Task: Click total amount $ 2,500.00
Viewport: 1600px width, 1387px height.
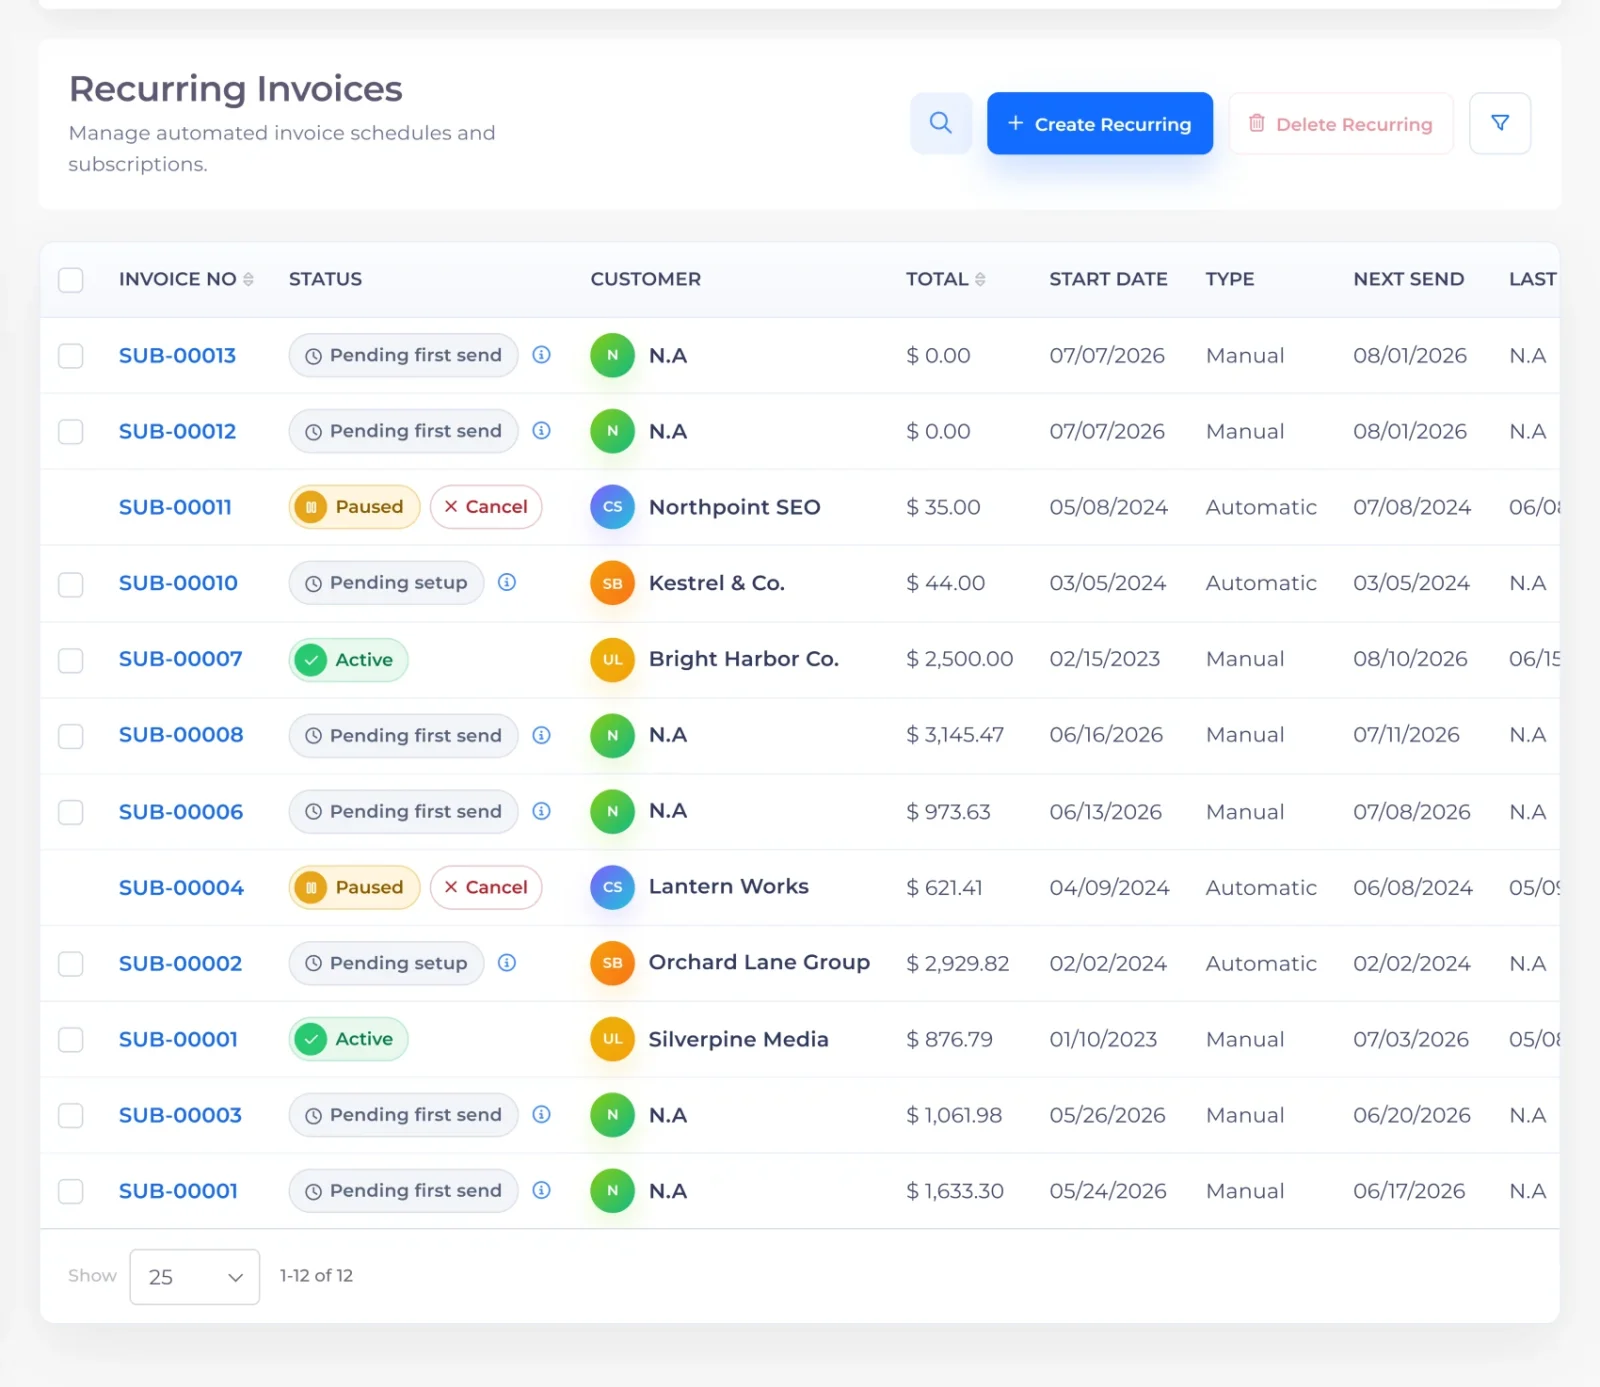Action: [x=959, y=659]
